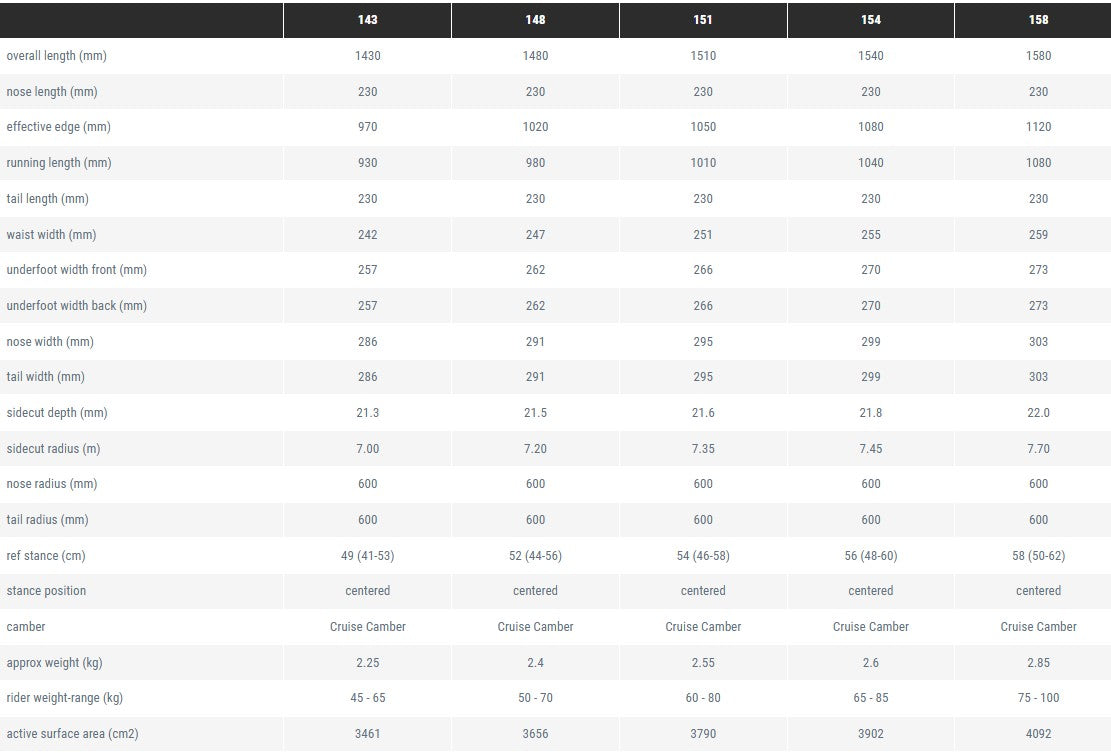Click the overall length (mm) row label
This screenshot has height=753, width=1111.
coord(57,56)
